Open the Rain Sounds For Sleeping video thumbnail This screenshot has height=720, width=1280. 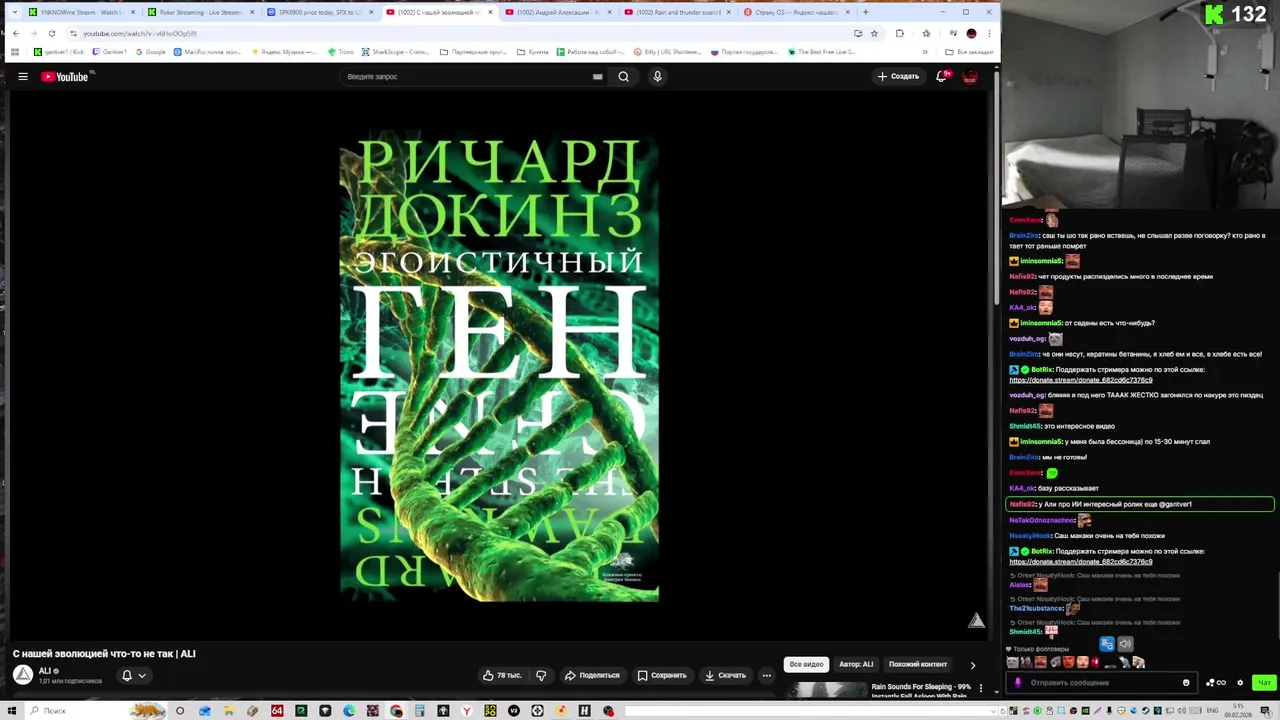coord(826,690)
